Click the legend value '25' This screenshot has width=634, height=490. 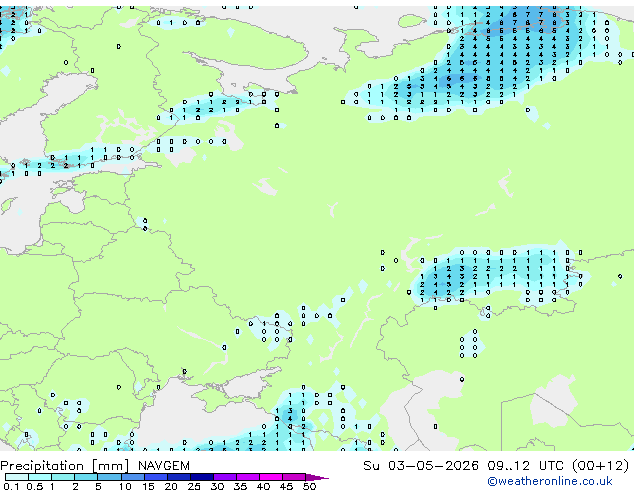194,486
